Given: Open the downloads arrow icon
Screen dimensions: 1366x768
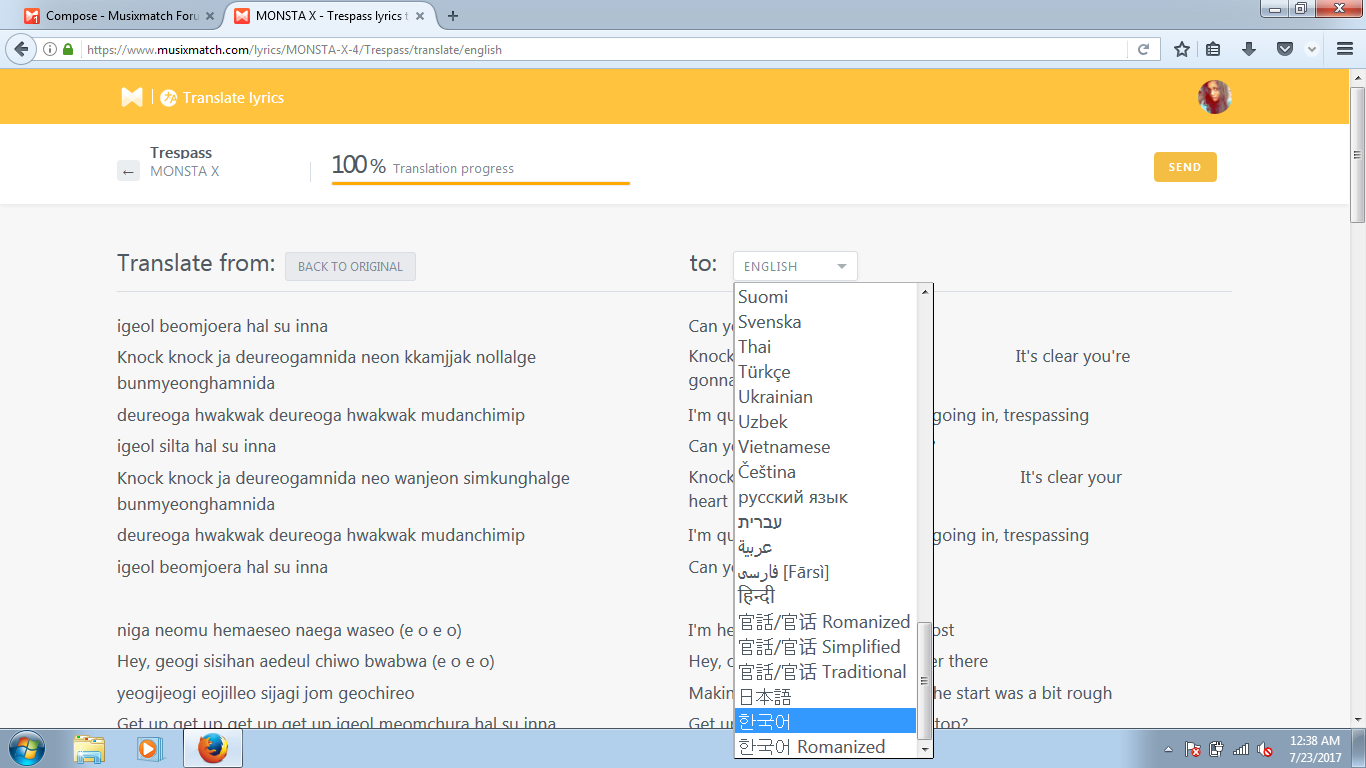Looking at the screenshot, I should pos(1248,49).
